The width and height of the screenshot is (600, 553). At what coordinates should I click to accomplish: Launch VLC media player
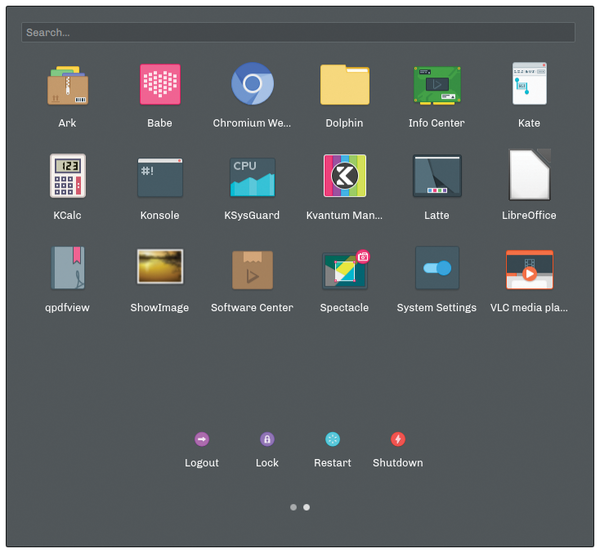point(530,269)
